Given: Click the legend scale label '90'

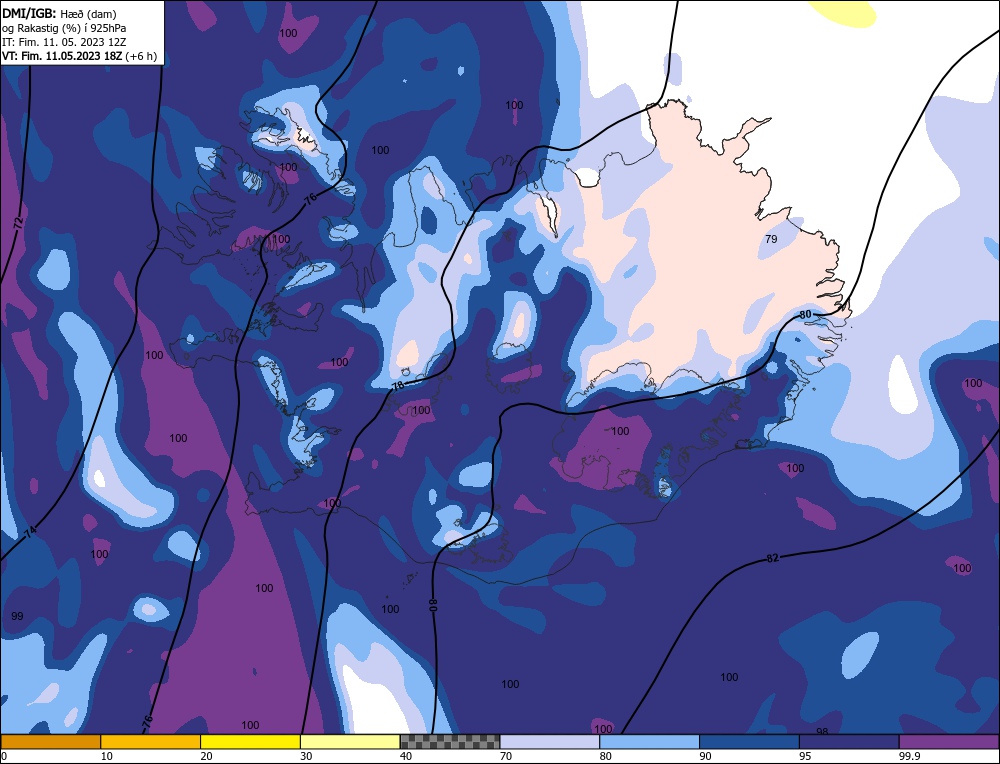Looking at the screenshot, I should click(x=706, y=756).
